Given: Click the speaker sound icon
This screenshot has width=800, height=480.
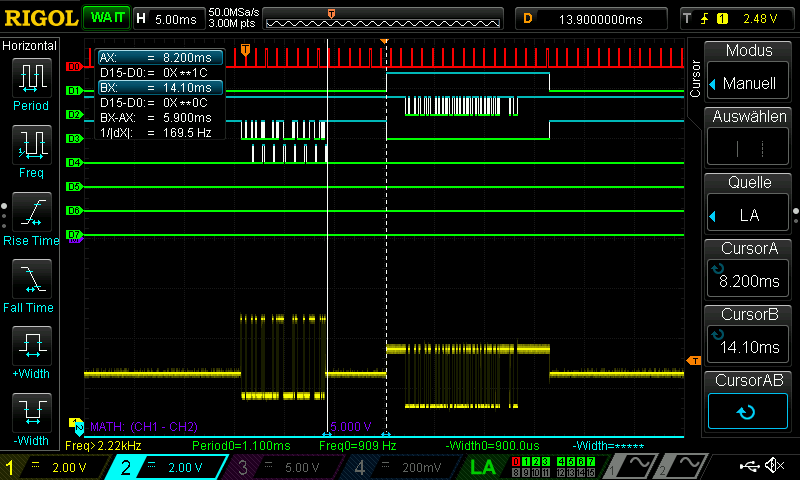Looking at the screenshot, I should point(773,466).
